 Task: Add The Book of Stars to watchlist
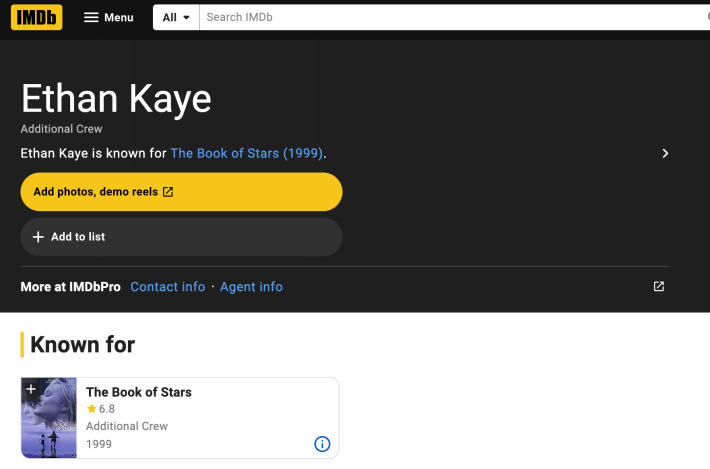tap(31, 389)
